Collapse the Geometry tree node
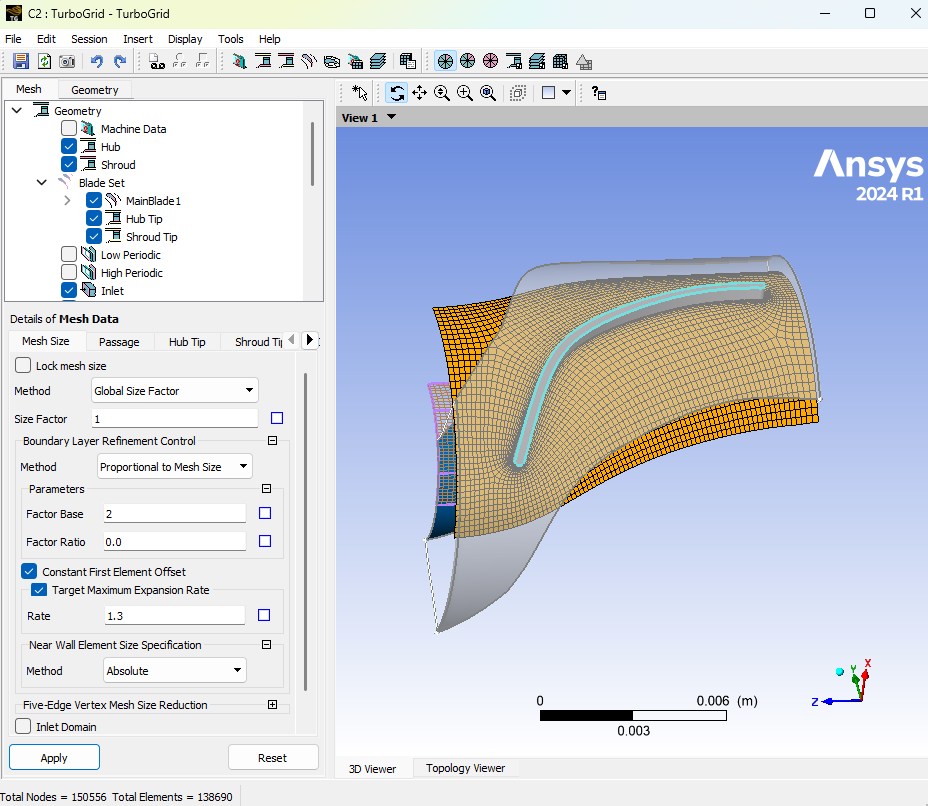This screenshot has width=928, height=806. (x=17, y=110)
